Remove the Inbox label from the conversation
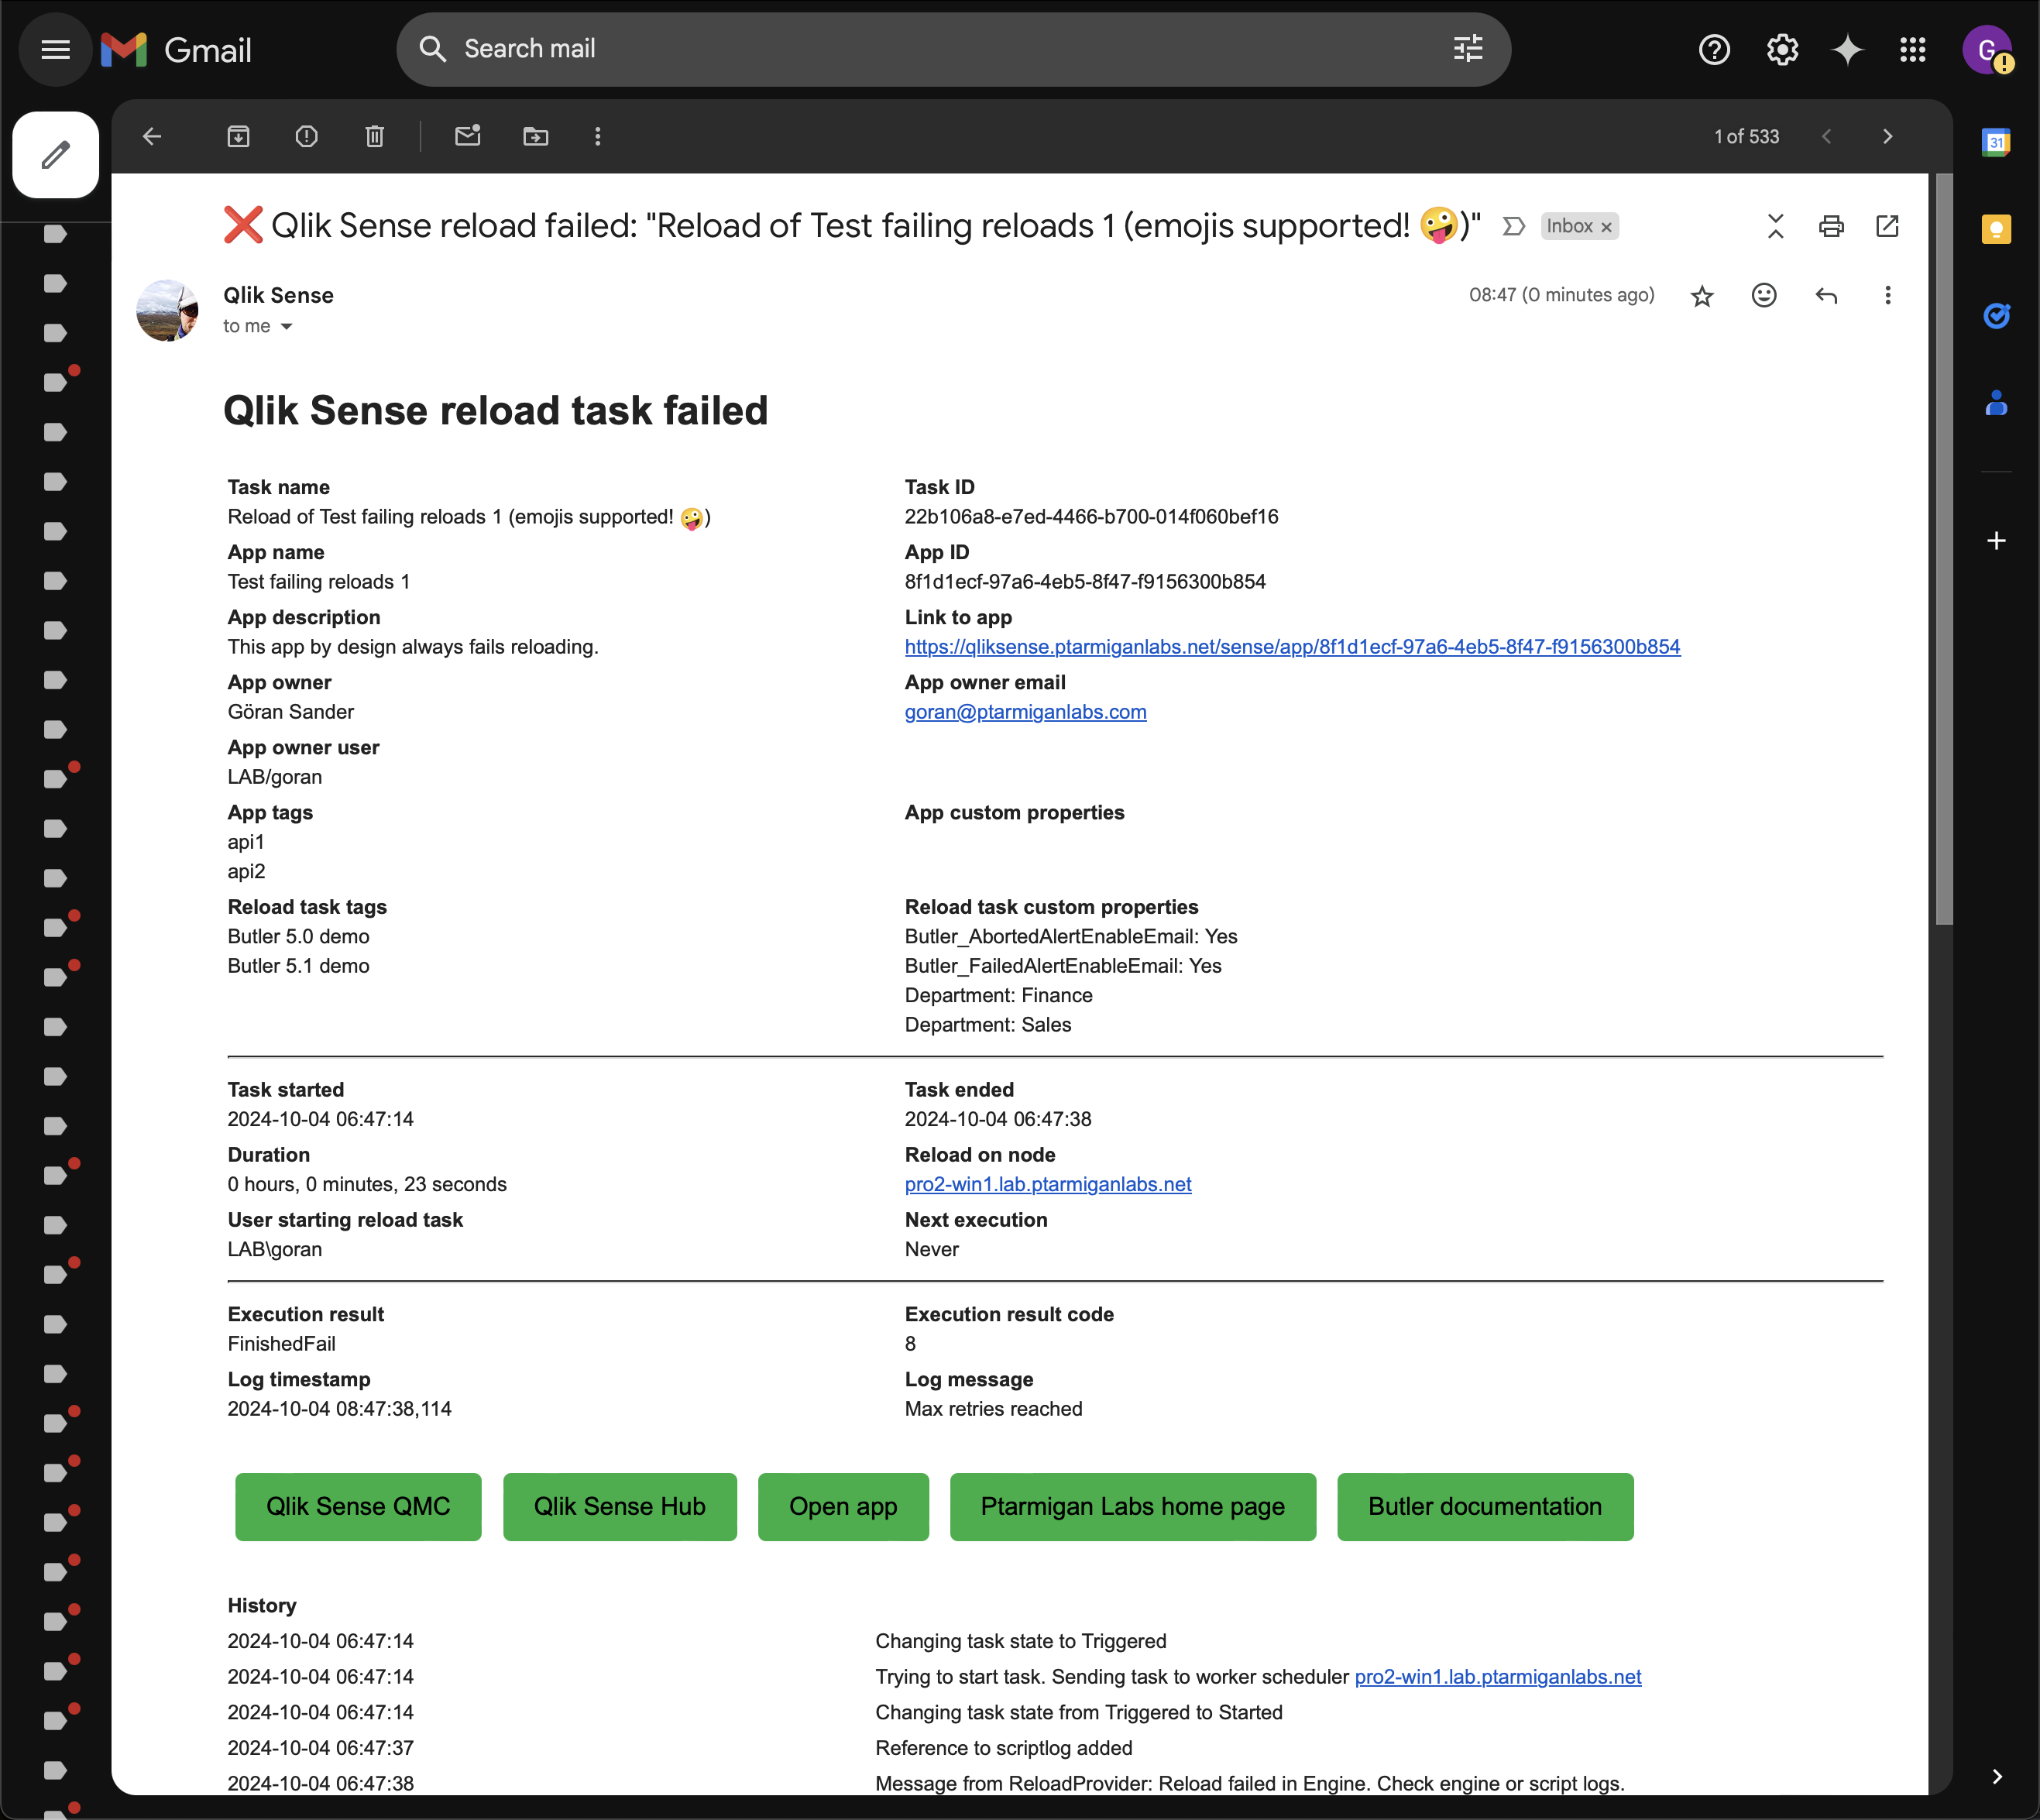Screen dimensions: 2040x1820 click(x=1606, y=227)
